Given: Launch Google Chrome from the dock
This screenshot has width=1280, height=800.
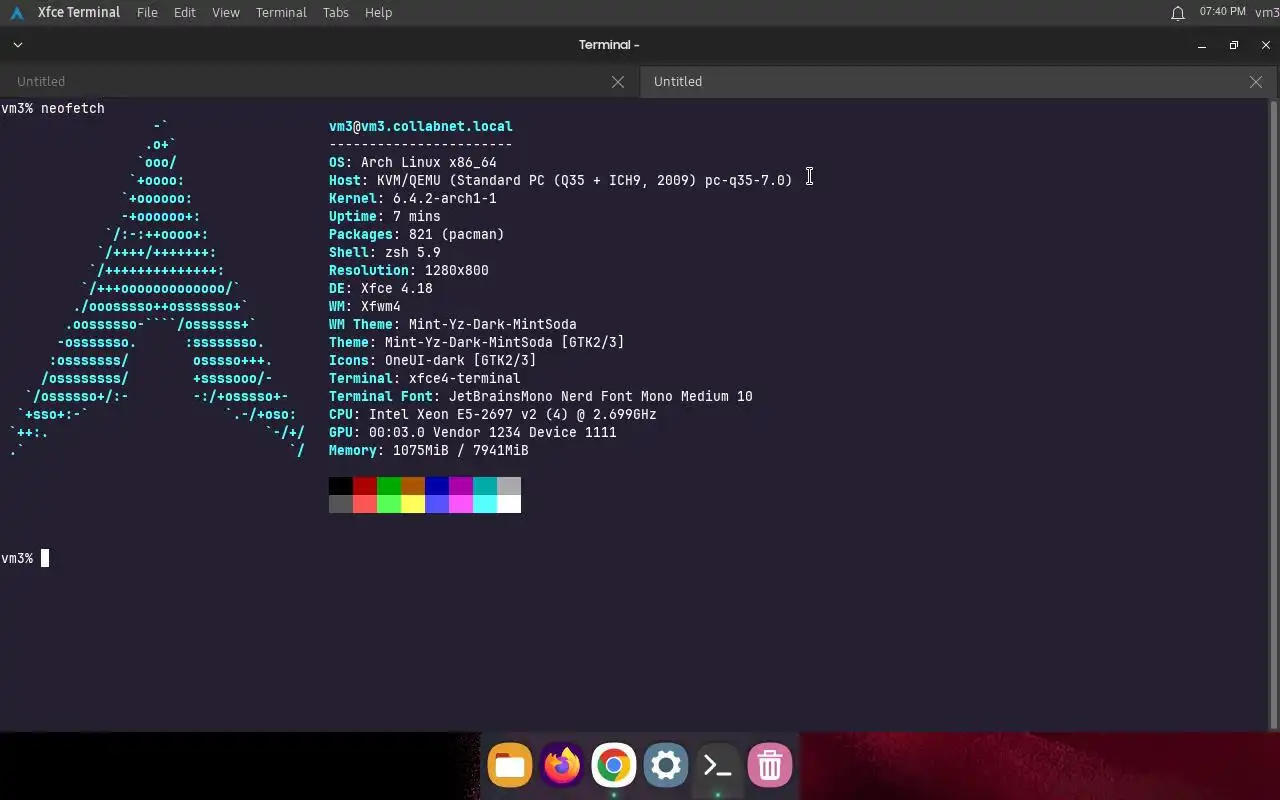Looking at the screenshot, I should pos(614,766).
